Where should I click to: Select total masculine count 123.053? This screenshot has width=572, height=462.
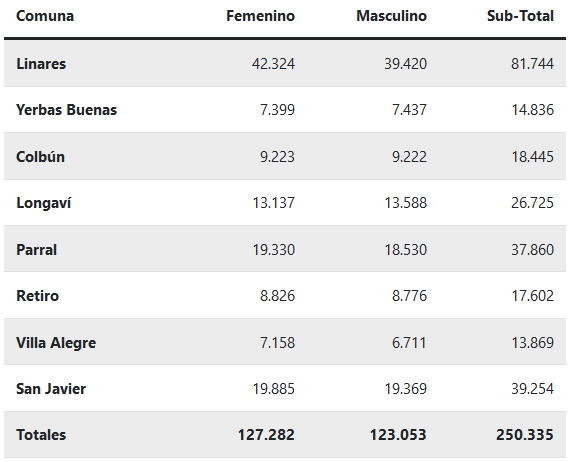398,435
